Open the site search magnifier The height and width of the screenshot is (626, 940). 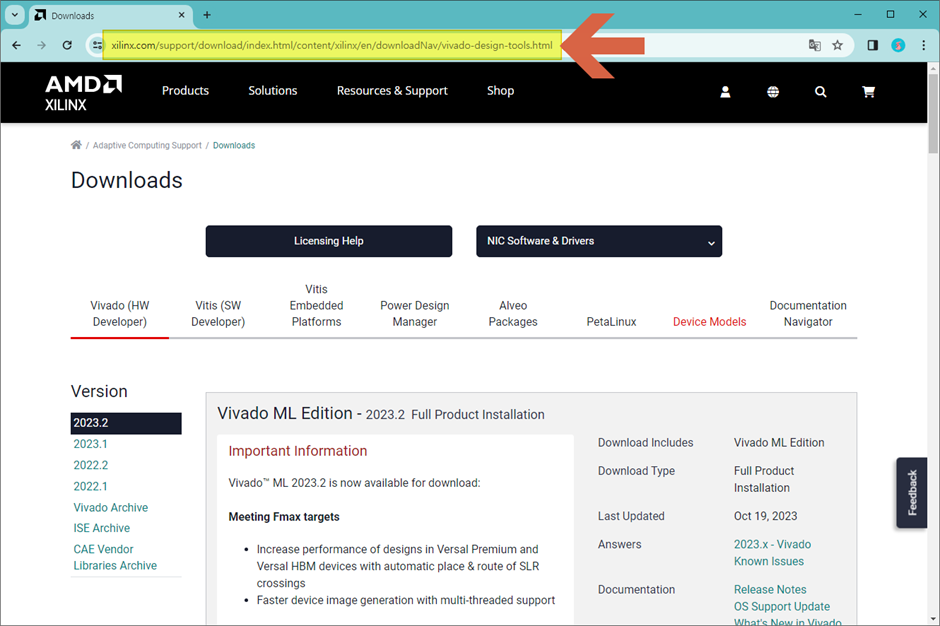(x=821, y=92)
